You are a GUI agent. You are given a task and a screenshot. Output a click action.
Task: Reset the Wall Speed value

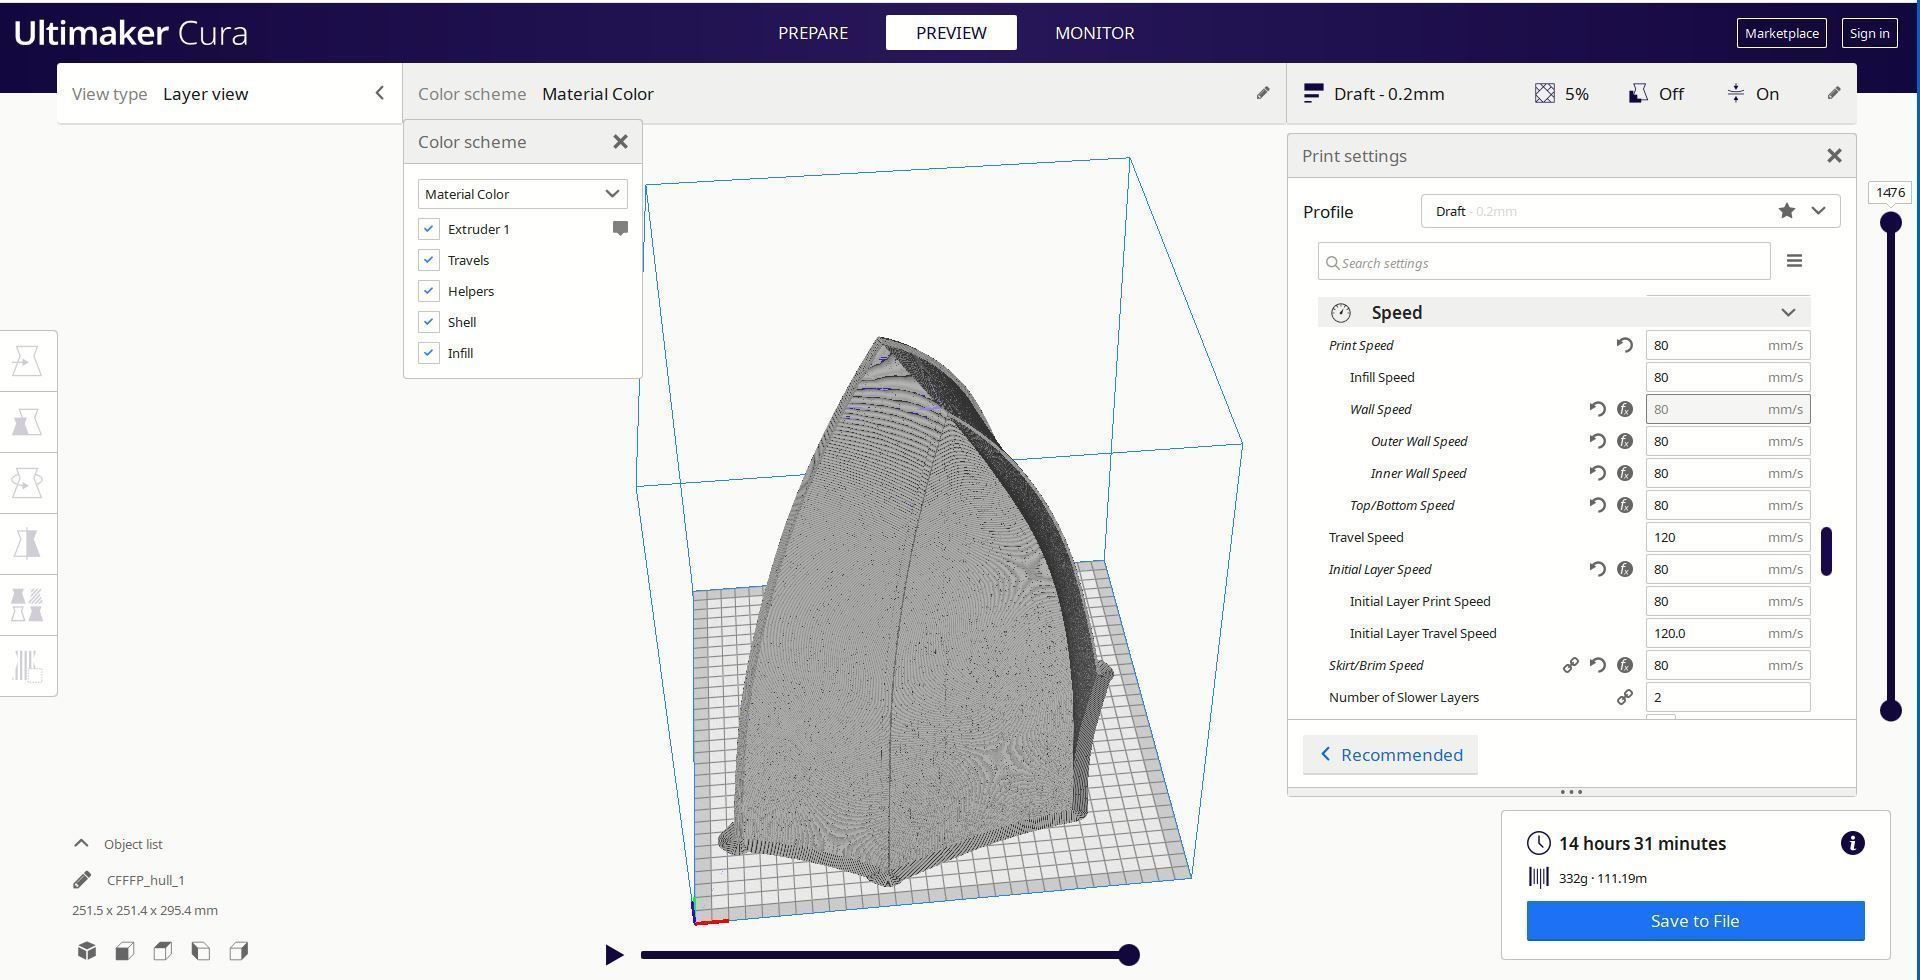1598,409
